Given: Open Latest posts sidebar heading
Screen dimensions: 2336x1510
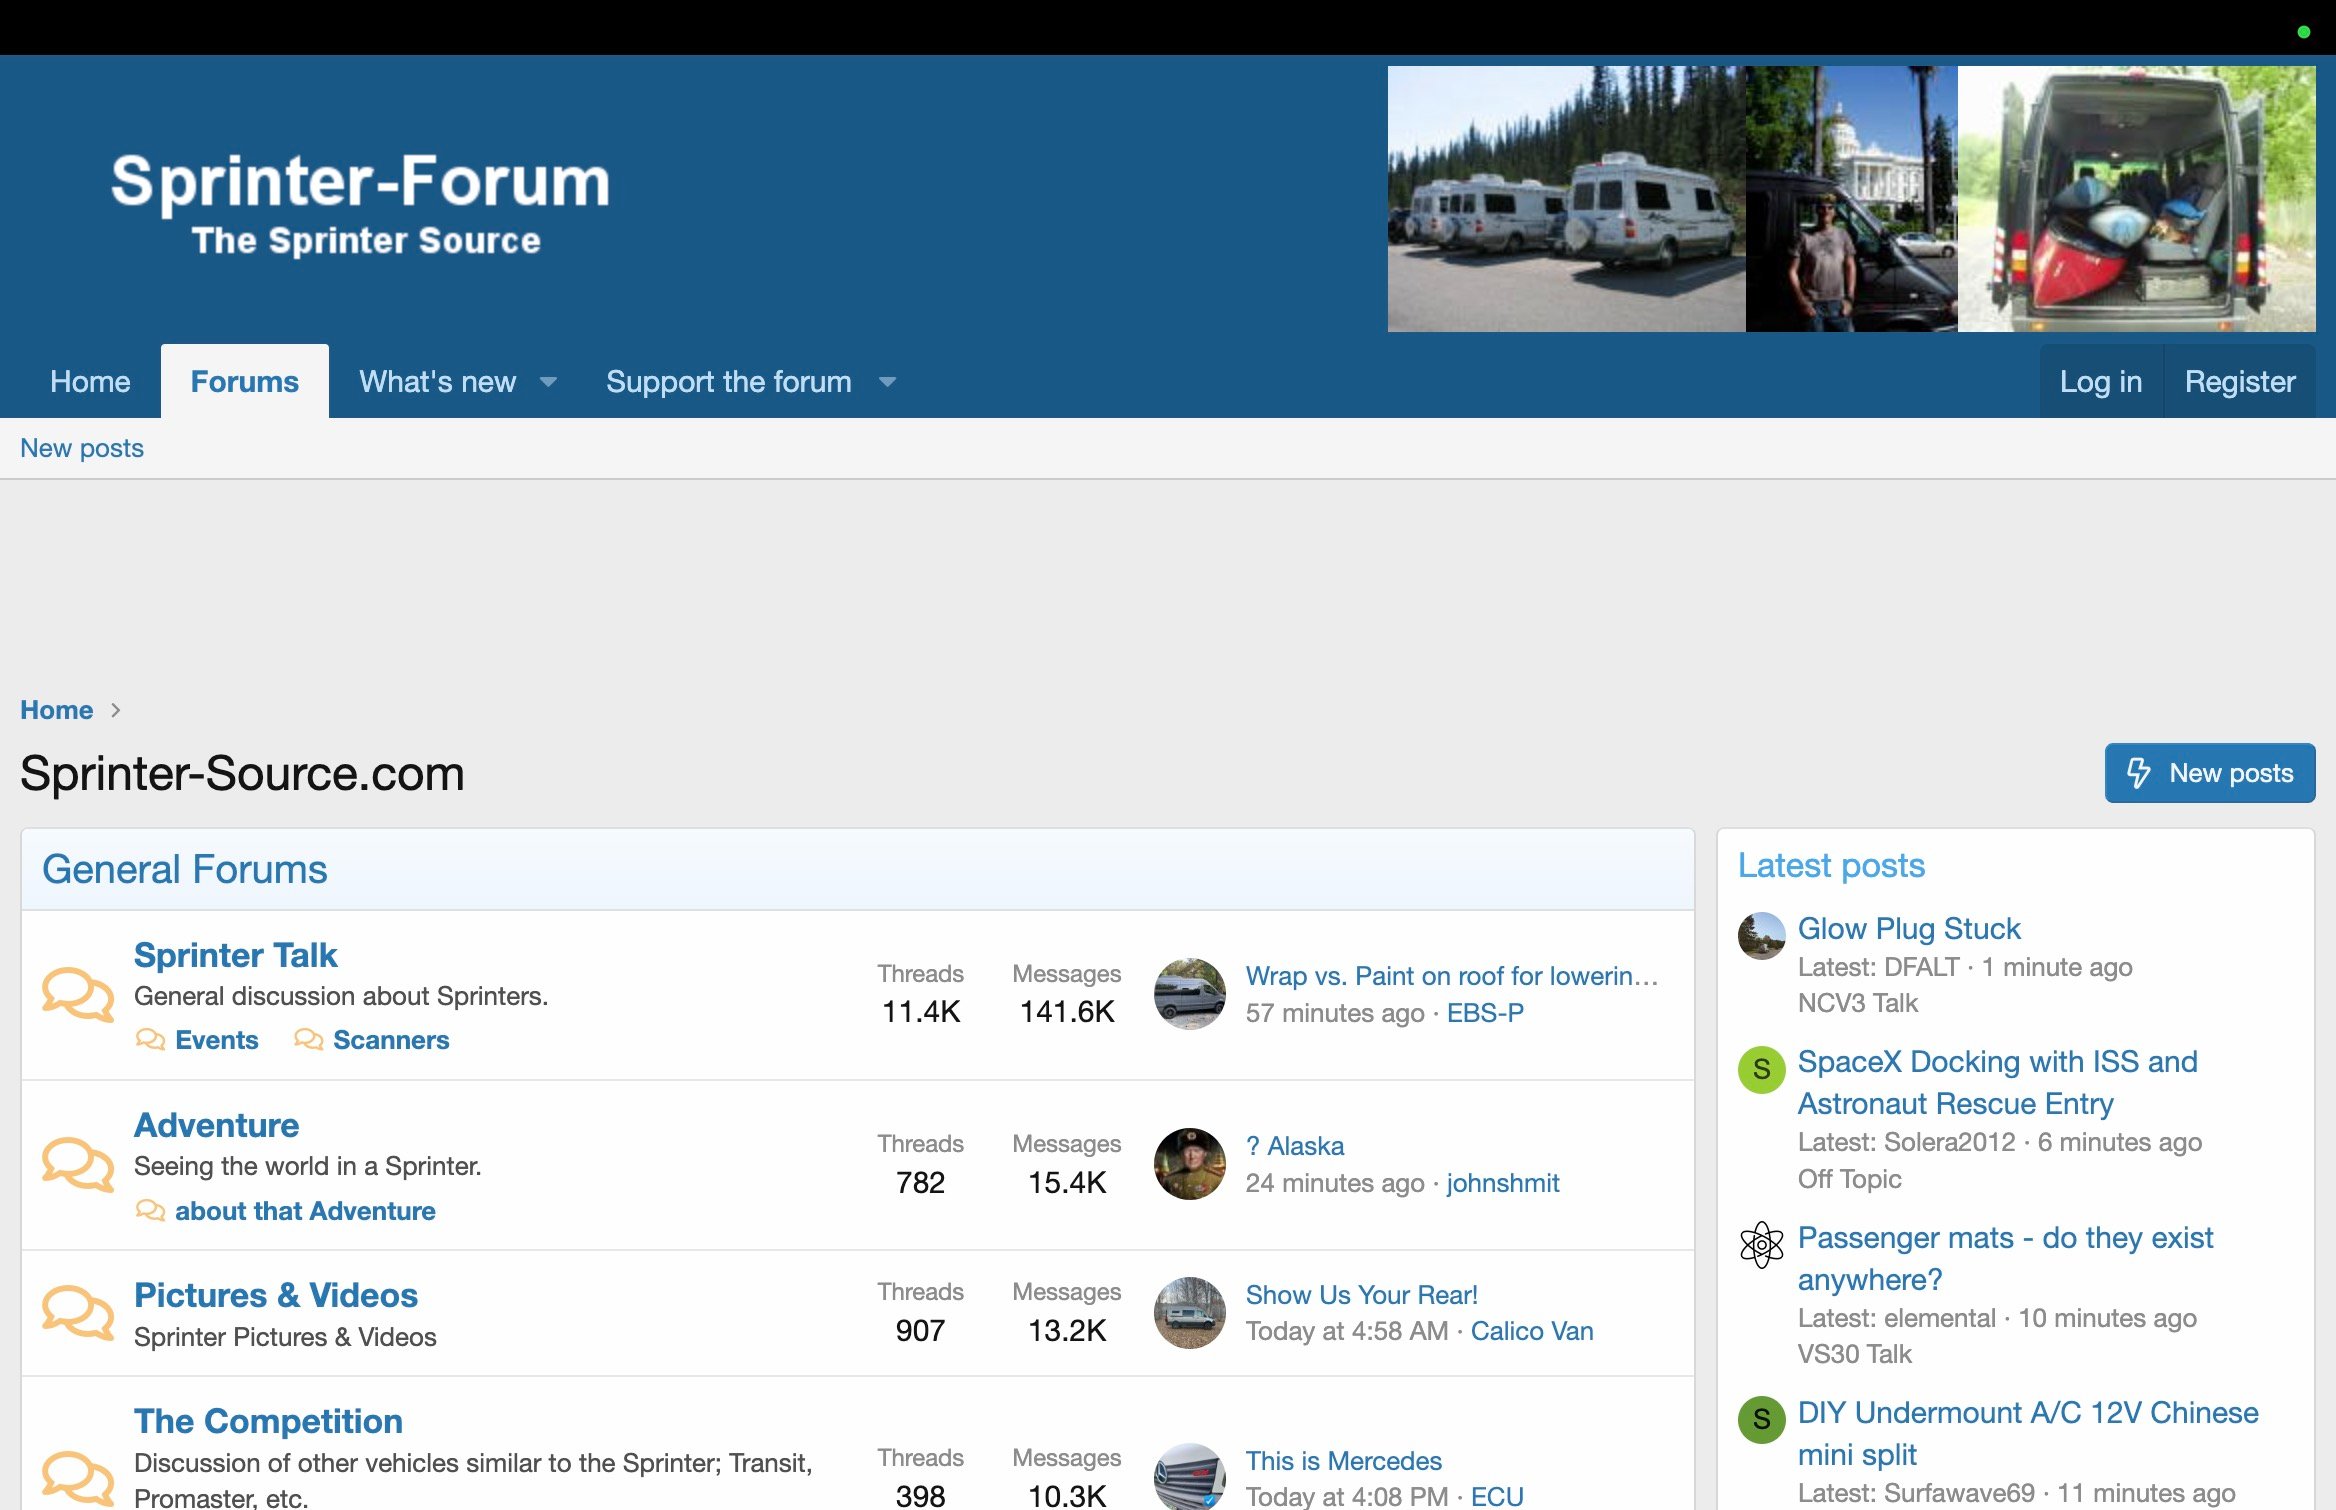Looking at the screenshot, I should coord(1831,865).
